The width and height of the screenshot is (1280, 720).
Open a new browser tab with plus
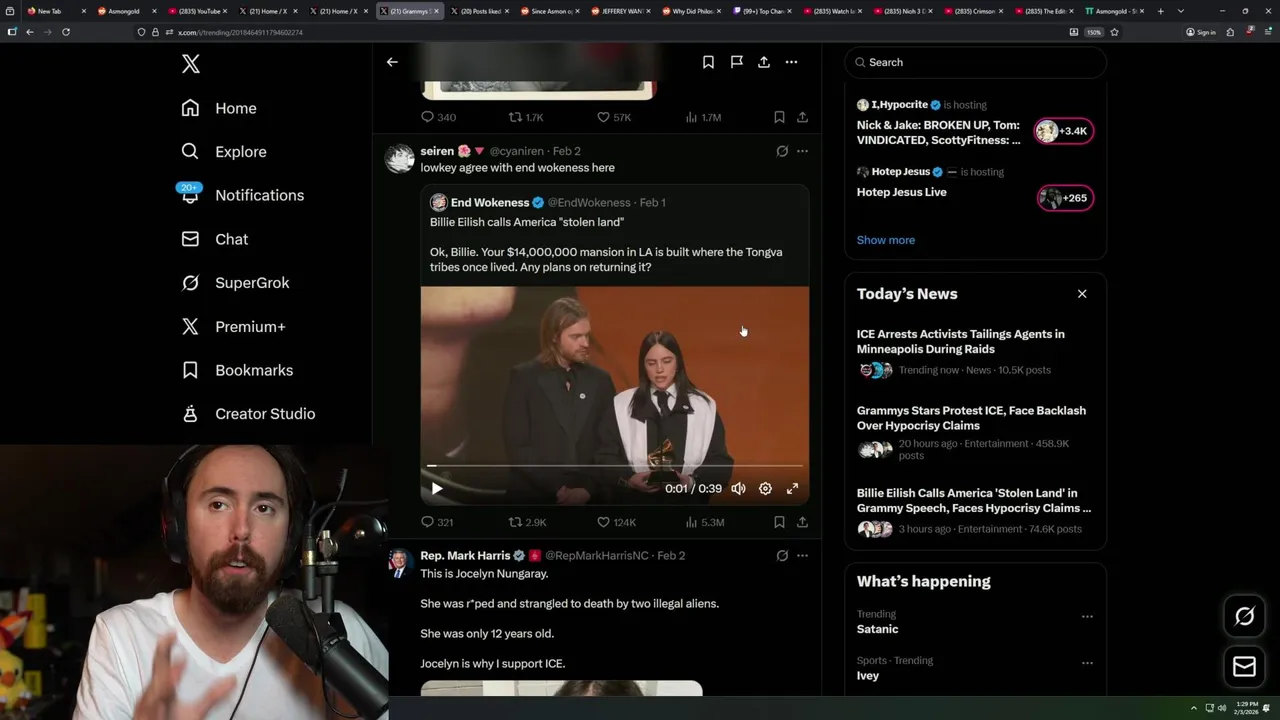coord(1160,11)
